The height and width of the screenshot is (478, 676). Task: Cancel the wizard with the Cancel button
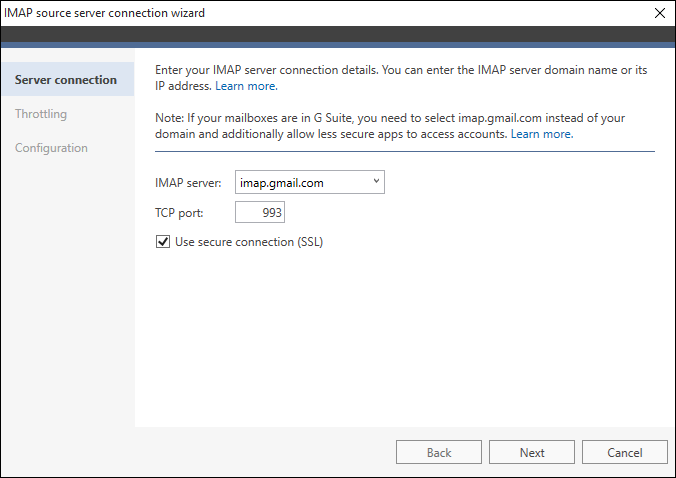pyautogui.click(x=625, y=452)
